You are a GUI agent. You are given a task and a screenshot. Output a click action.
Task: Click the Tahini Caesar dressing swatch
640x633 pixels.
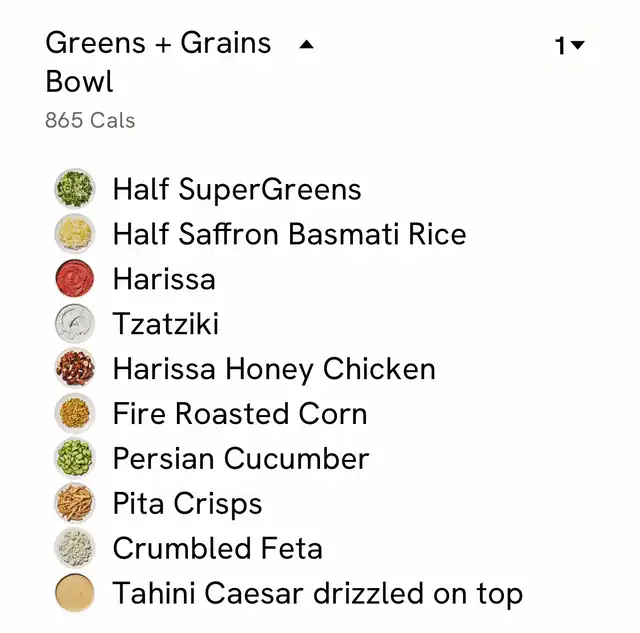click(x=75, y=593)
